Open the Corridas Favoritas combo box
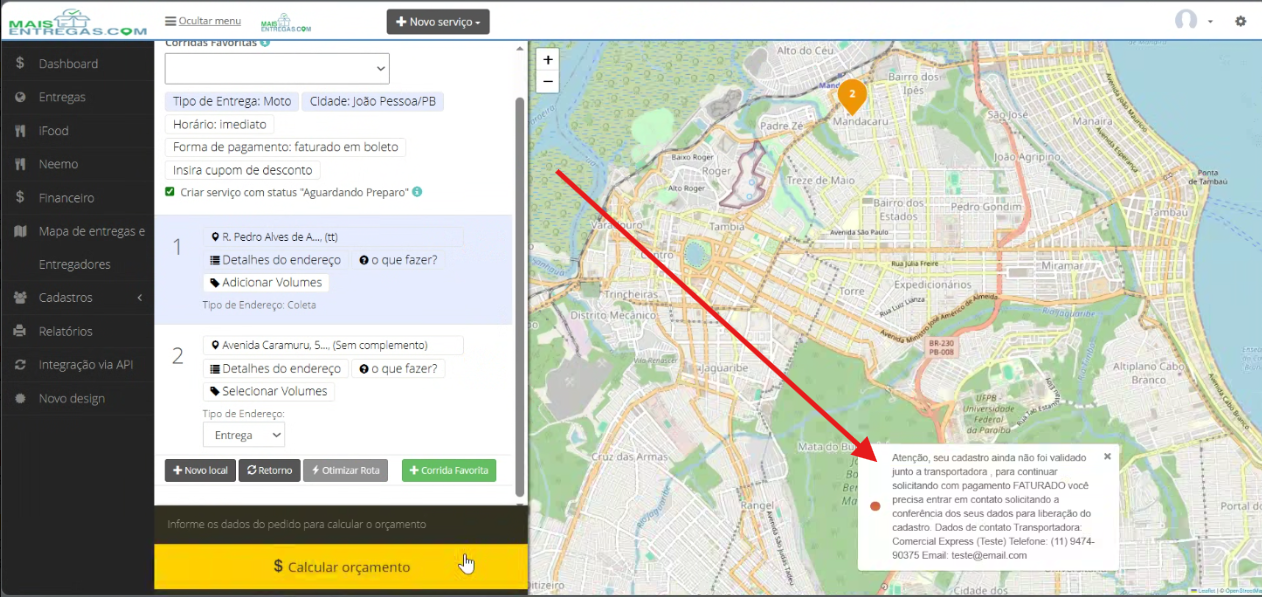 coord(277,68)
